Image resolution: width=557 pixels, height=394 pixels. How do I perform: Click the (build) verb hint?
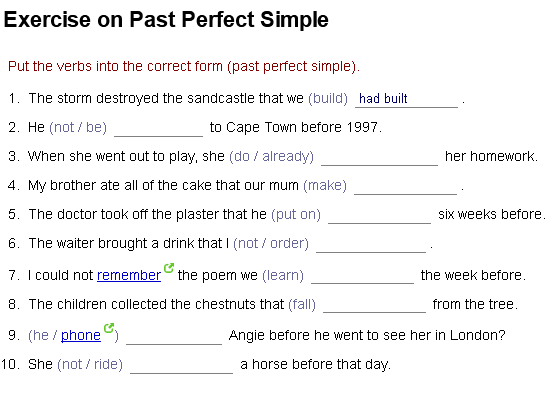328,98
